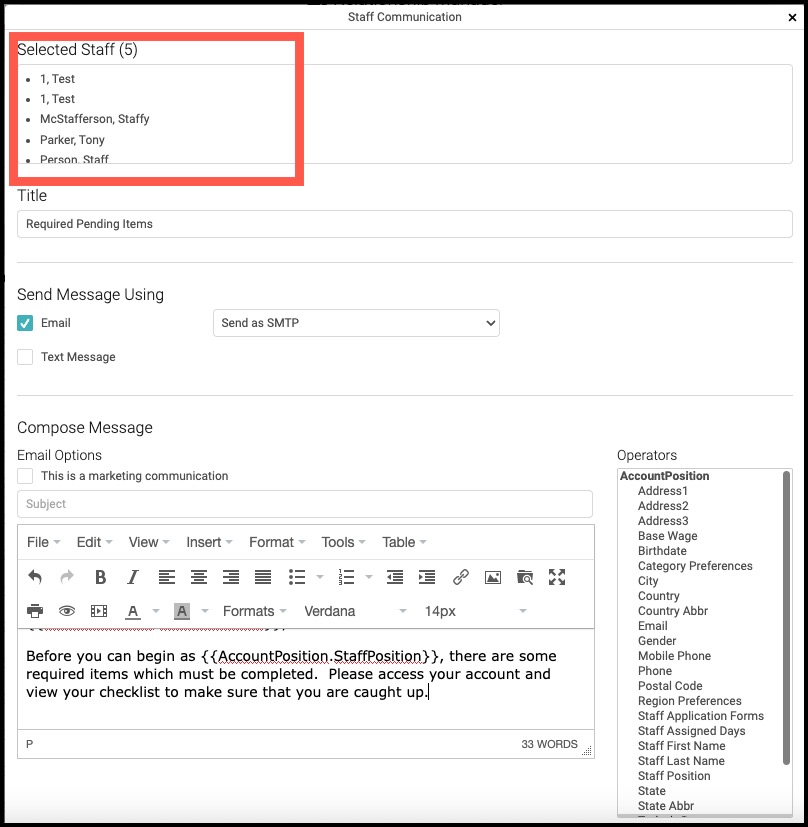The height and width of the screenshot is (827, 808).
Task: Open bulleted list style dropdown arrow
Action: [320, 577]
